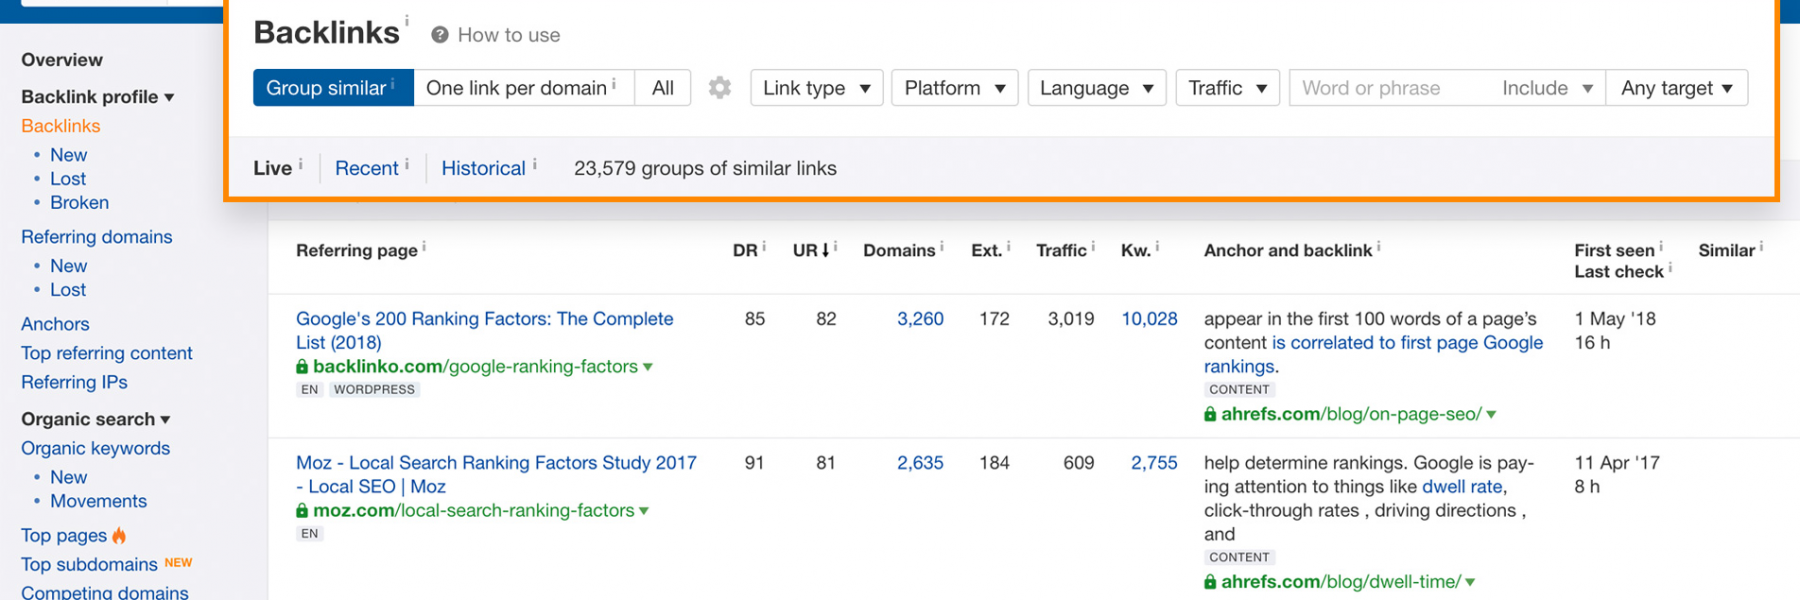This screenshot has width=1800, height=600.
Task: Open the Language filter dropdown
Action: (x=1097, y=88)
